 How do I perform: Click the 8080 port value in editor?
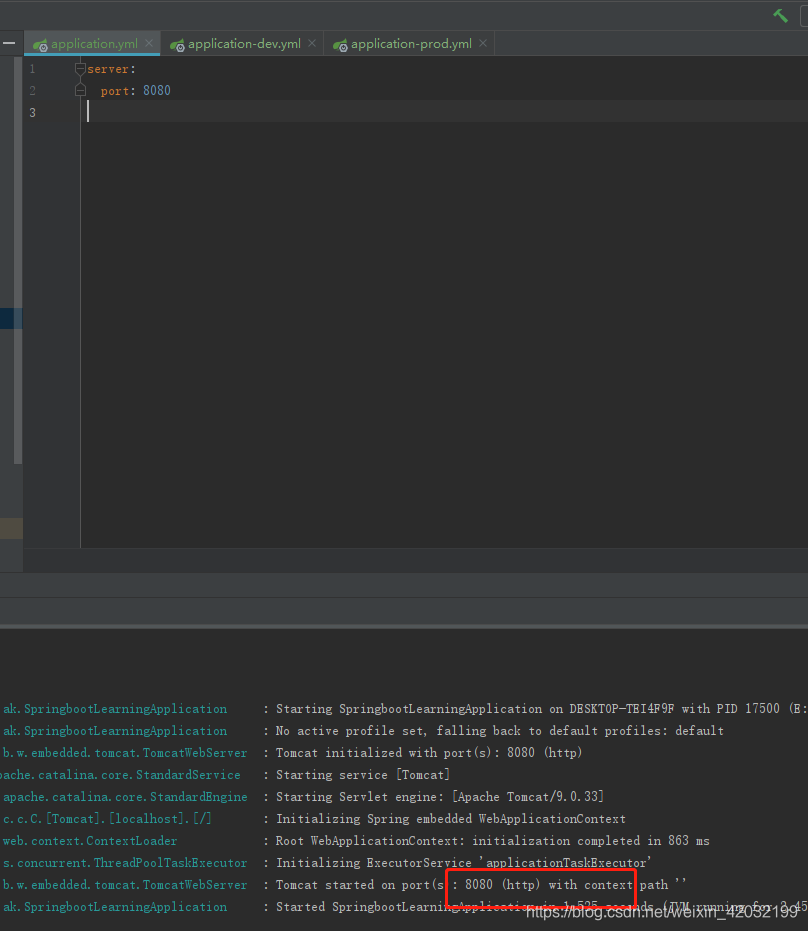157,90
